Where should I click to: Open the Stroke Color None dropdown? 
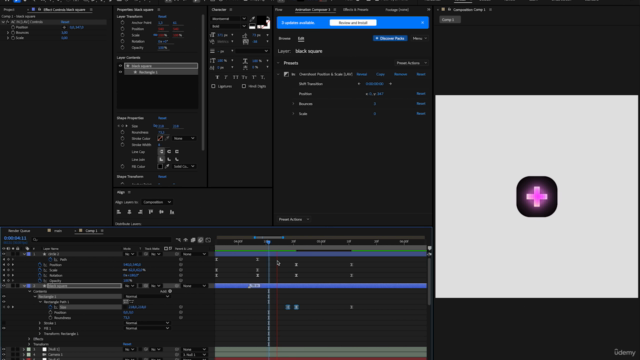pos(184,138)
